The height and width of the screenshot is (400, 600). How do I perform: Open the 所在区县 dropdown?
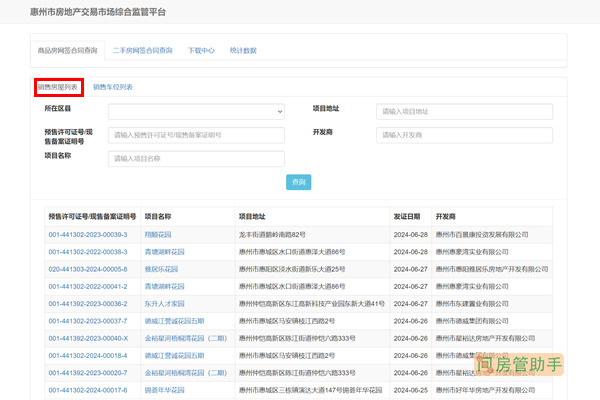point(196,112)
